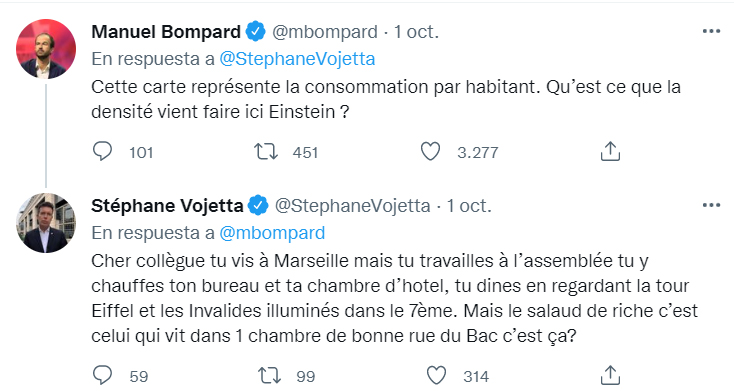Click the @StephaneVojetta mention link
The image size is (734, 391).
tap(297, 59)
